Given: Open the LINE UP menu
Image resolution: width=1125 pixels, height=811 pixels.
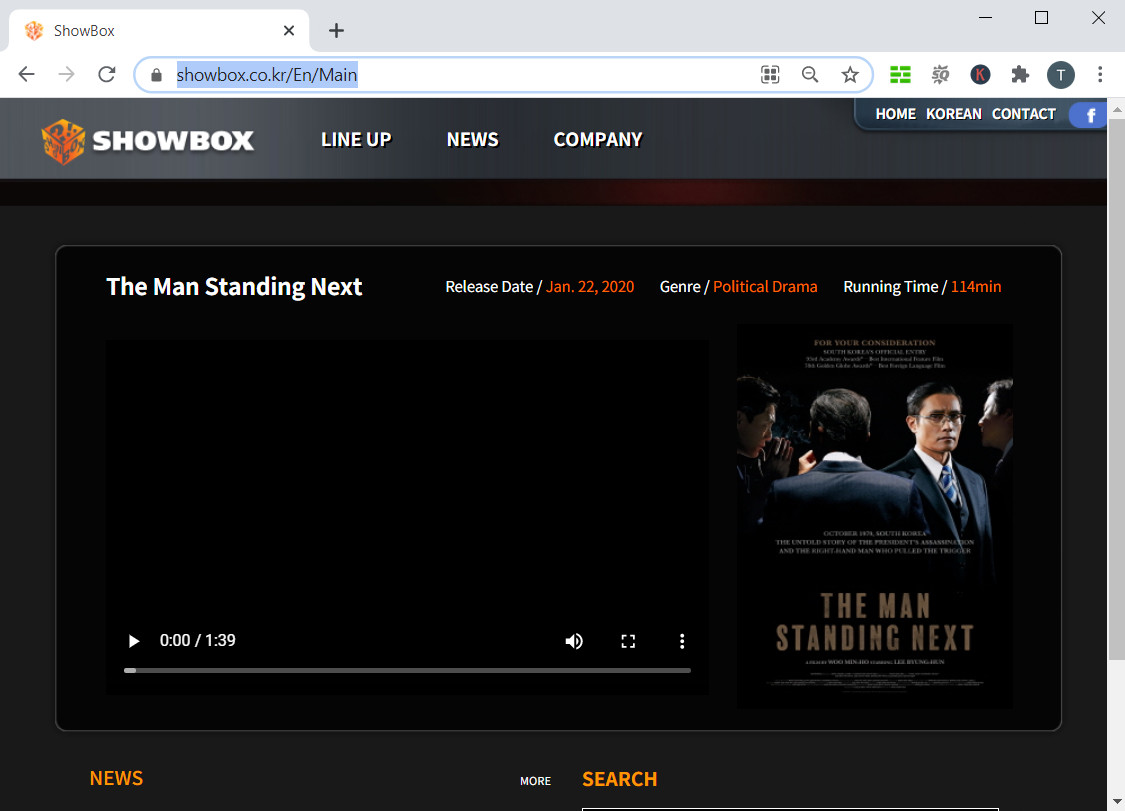Looking at the screenshot, I should coord(356,139).
